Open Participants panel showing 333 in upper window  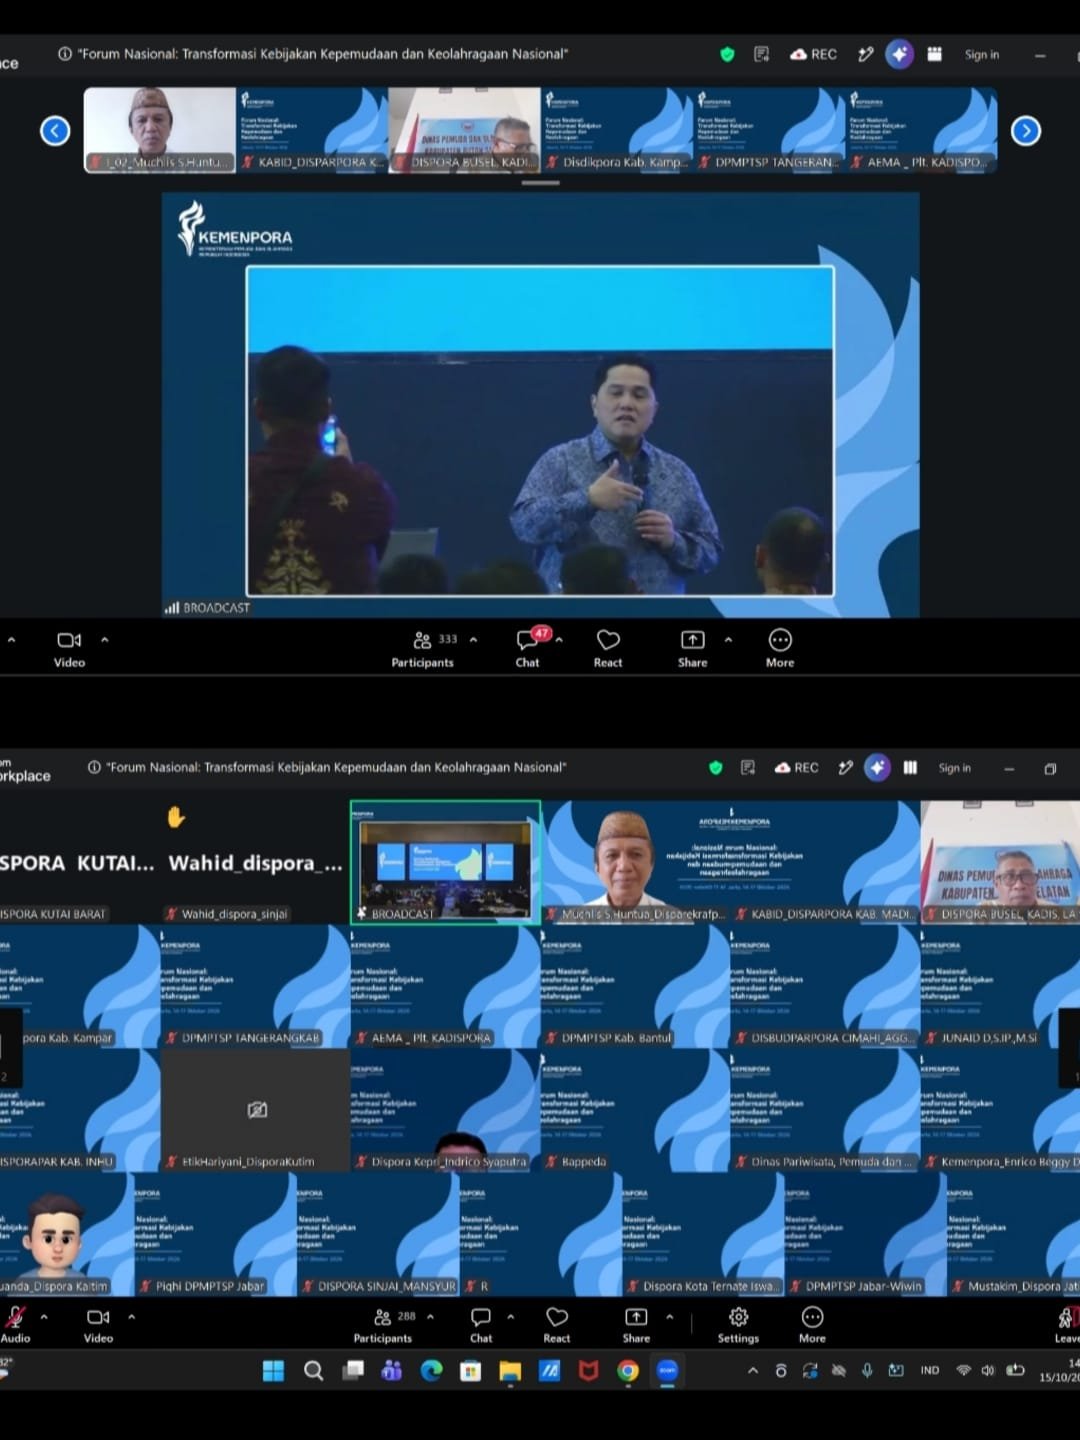click(x=424, y=648)
